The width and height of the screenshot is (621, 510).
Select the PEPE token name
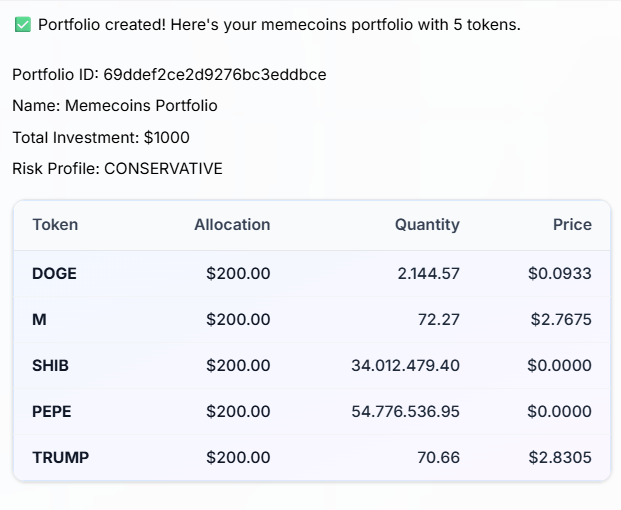(x=51, y=411)
